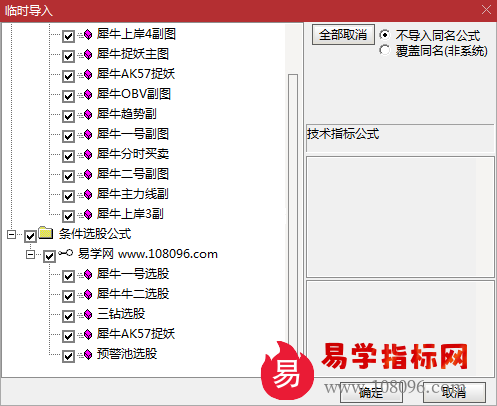The width and height of the screenshot is (497, 406).
Task: Click the diamond icon next to 三钻选股
Action: (x=88, y=314)
